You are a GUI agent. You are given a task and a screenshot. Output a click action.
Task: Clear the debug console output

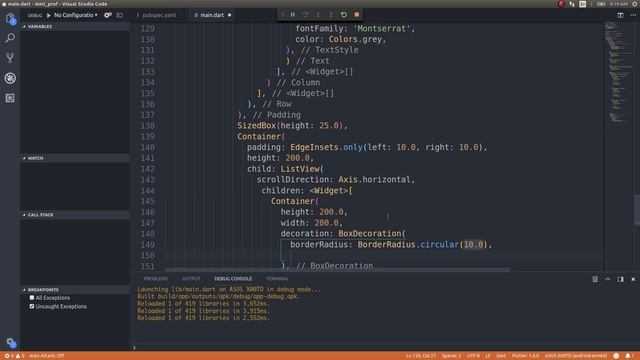click(595, 279)
